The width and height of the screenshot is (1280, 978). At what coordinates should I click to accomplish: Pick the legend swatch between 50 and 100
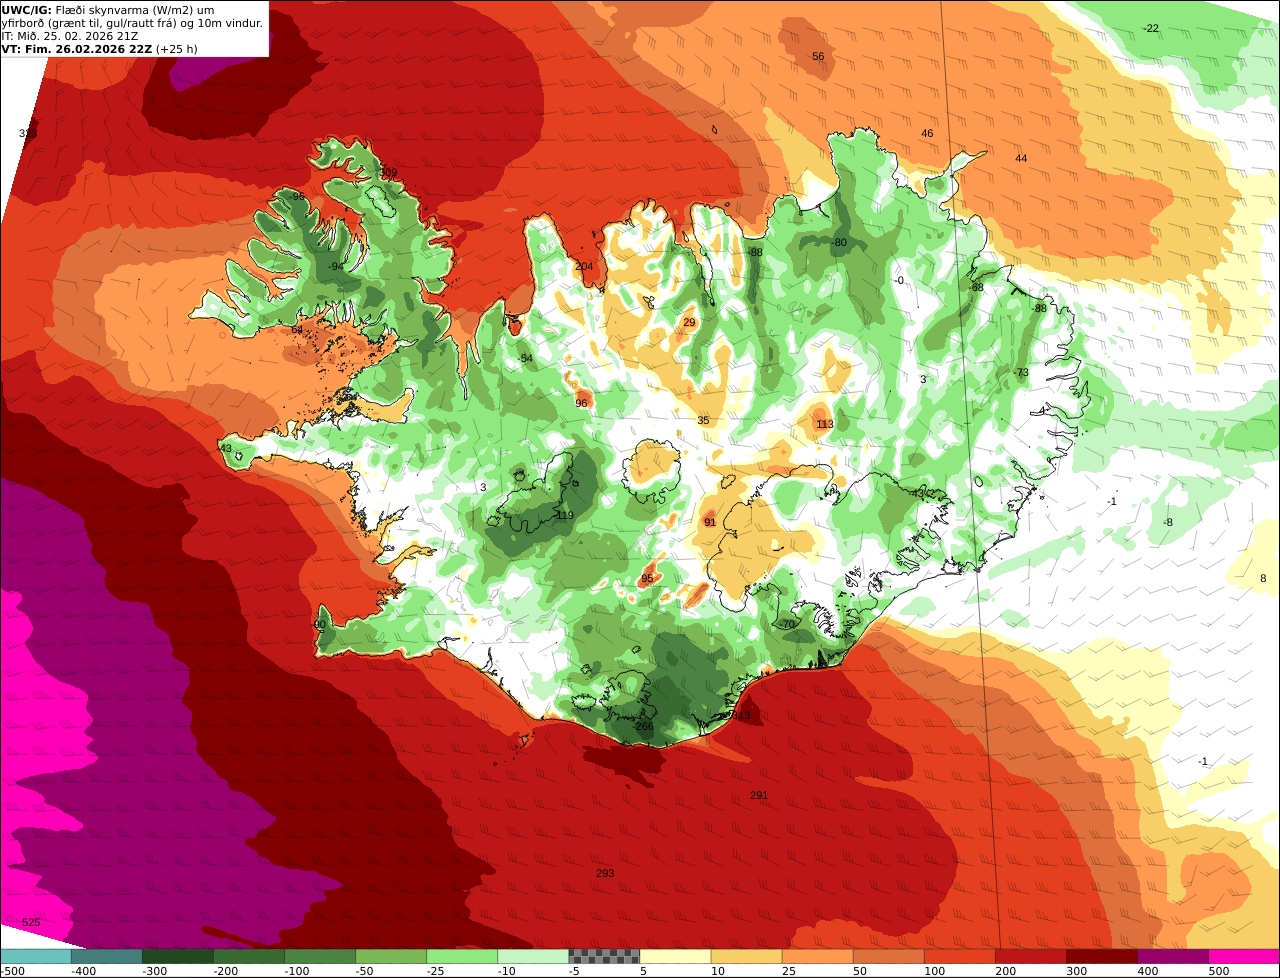click(x=888, y=956)
